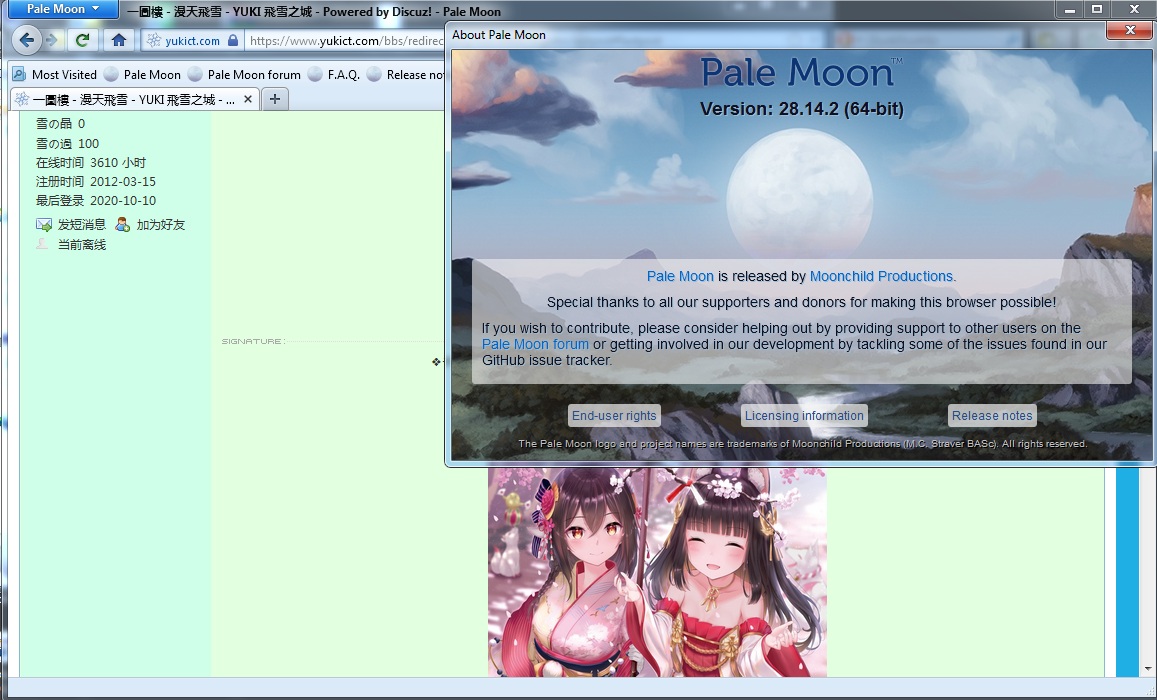
Task: Click the End-user rights button
Action: 614,415
